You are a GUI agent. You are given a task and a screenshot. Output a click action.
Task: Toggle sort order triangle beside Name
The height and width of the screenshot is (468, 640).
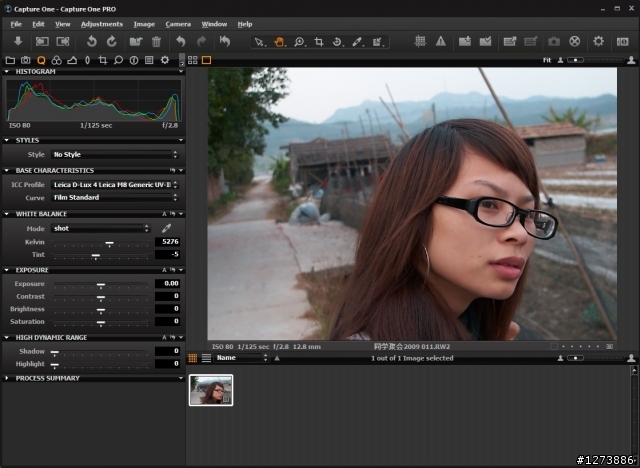pos(277,358)
